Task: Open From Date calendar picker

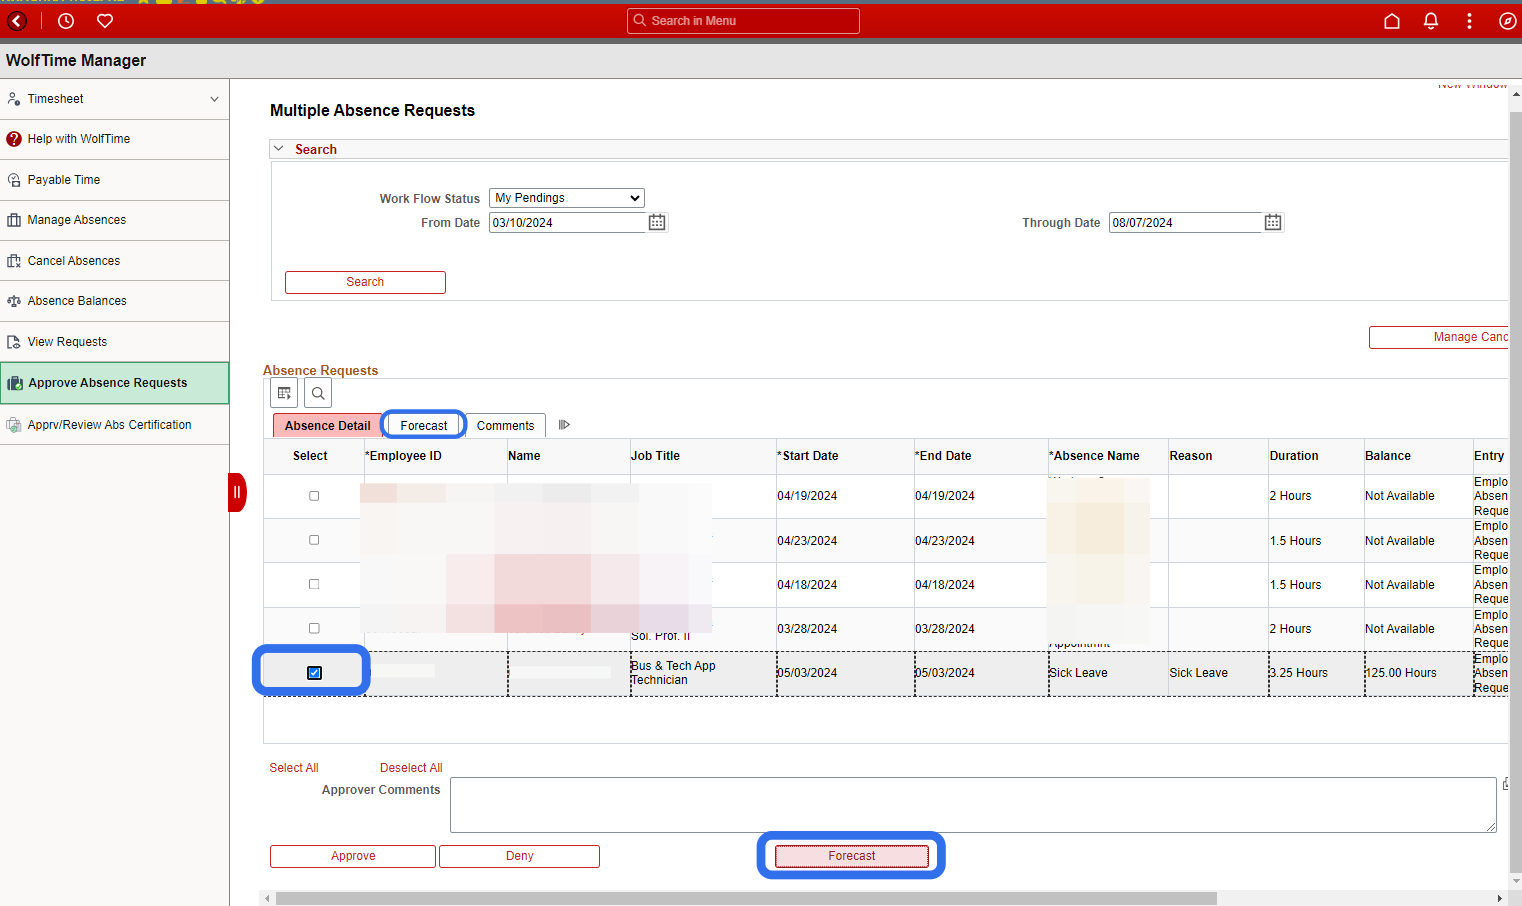Action: point(657,222)
